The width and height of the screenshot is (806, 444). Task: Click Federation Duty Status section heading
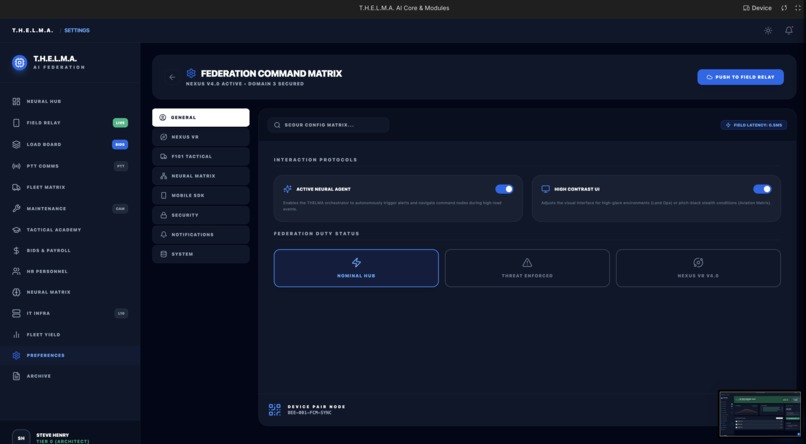316,233
